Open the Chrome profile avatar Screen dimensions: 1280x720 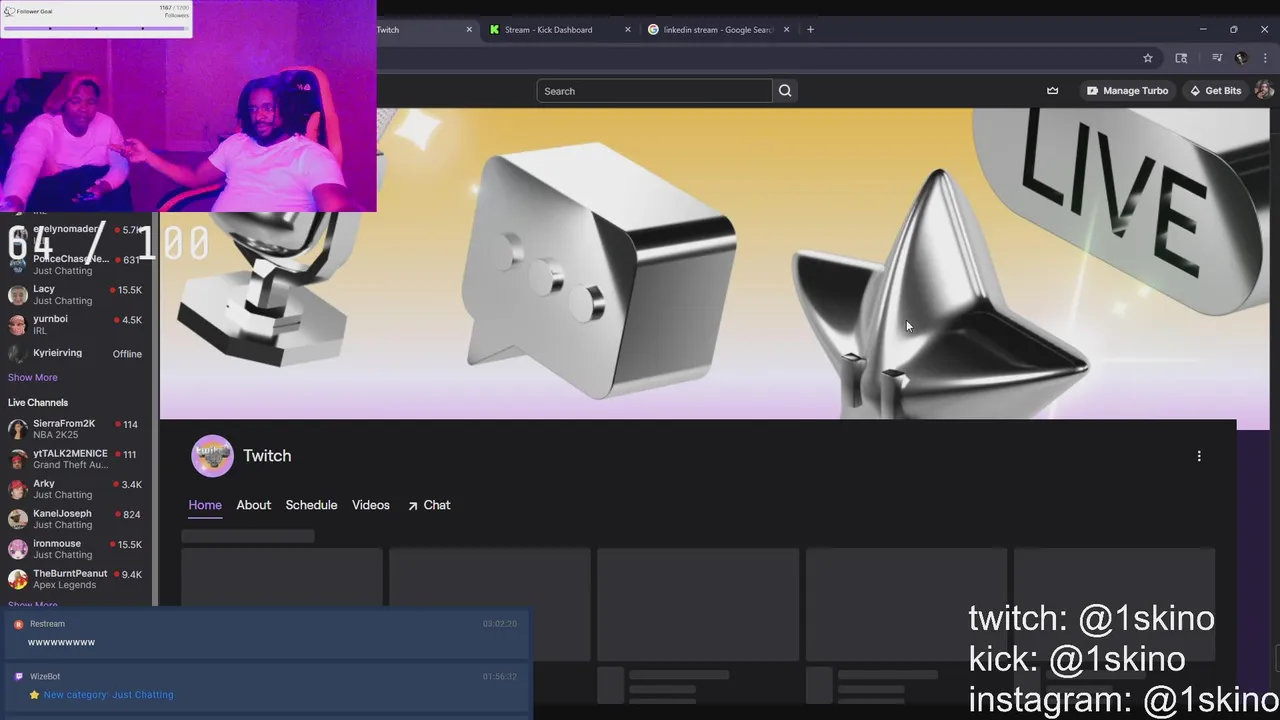1241,58
